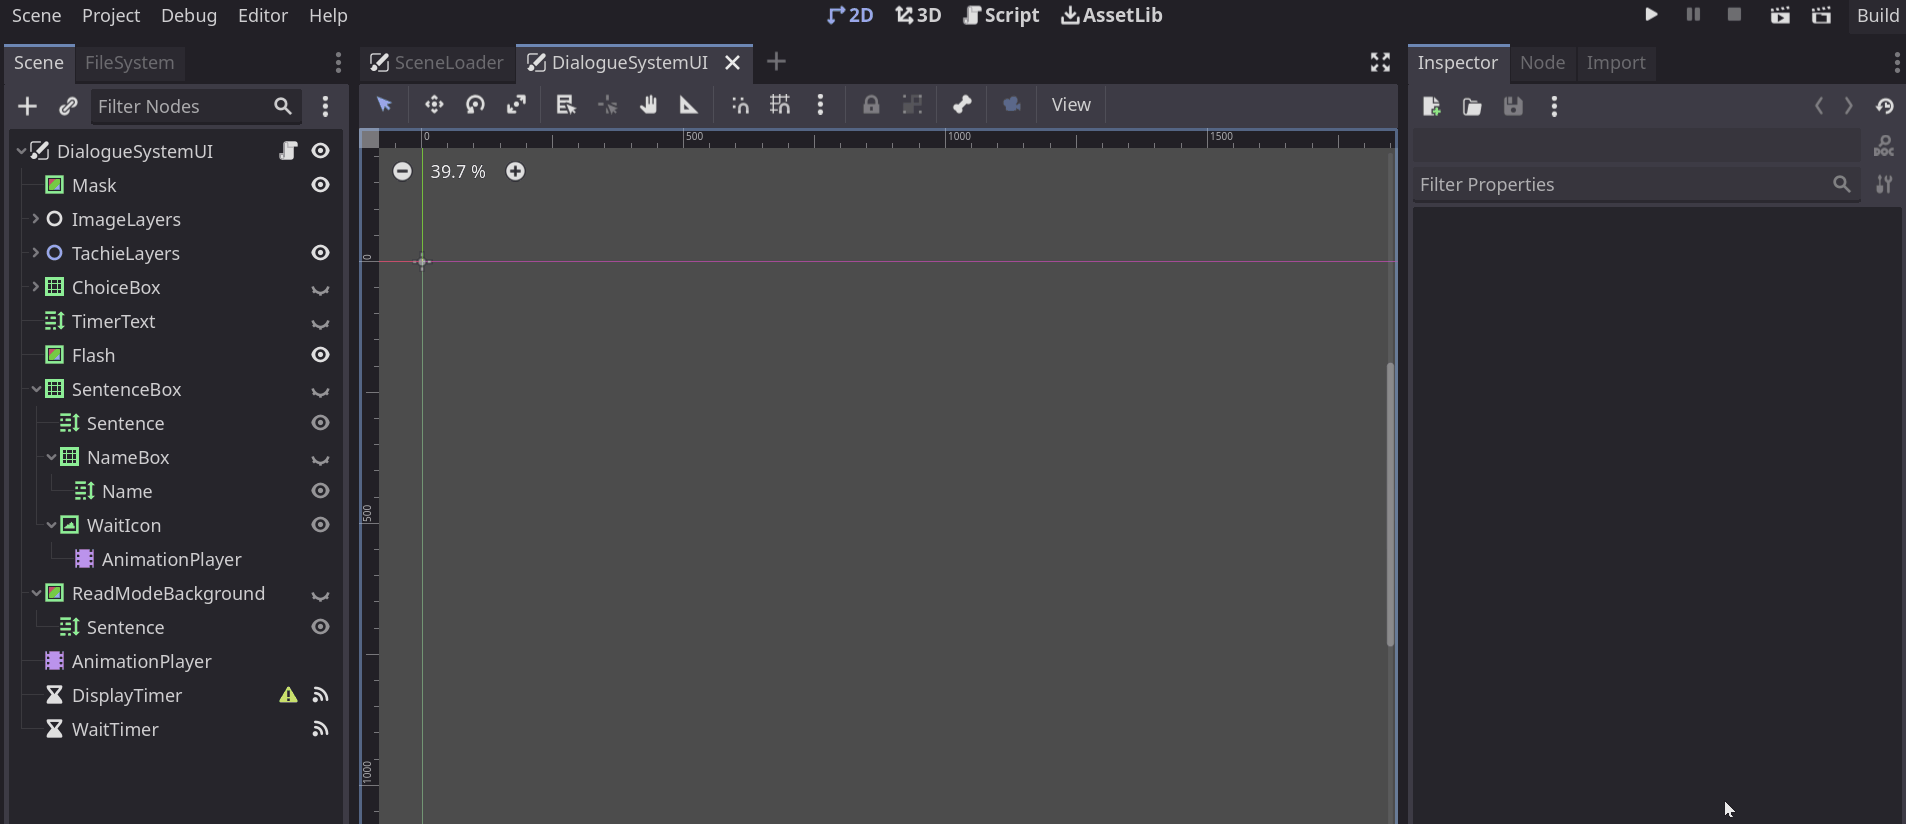Open script attached to DialogueSystemUI

coord(288,151)
